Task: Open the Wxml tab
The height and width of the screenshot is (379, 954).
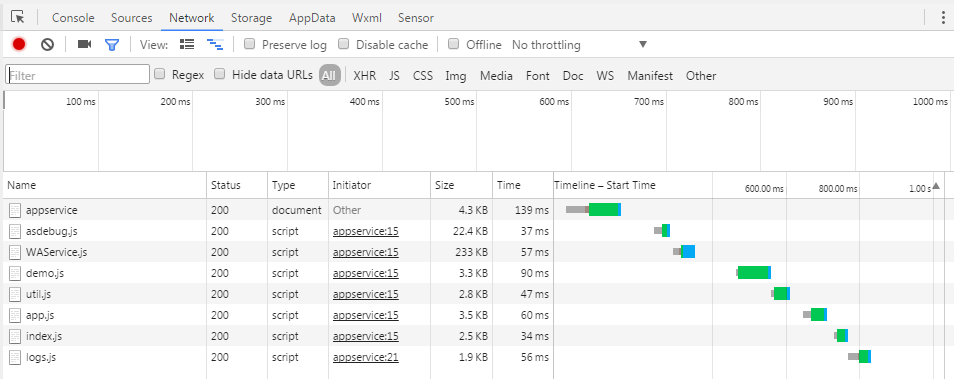Action: point(367,18)
